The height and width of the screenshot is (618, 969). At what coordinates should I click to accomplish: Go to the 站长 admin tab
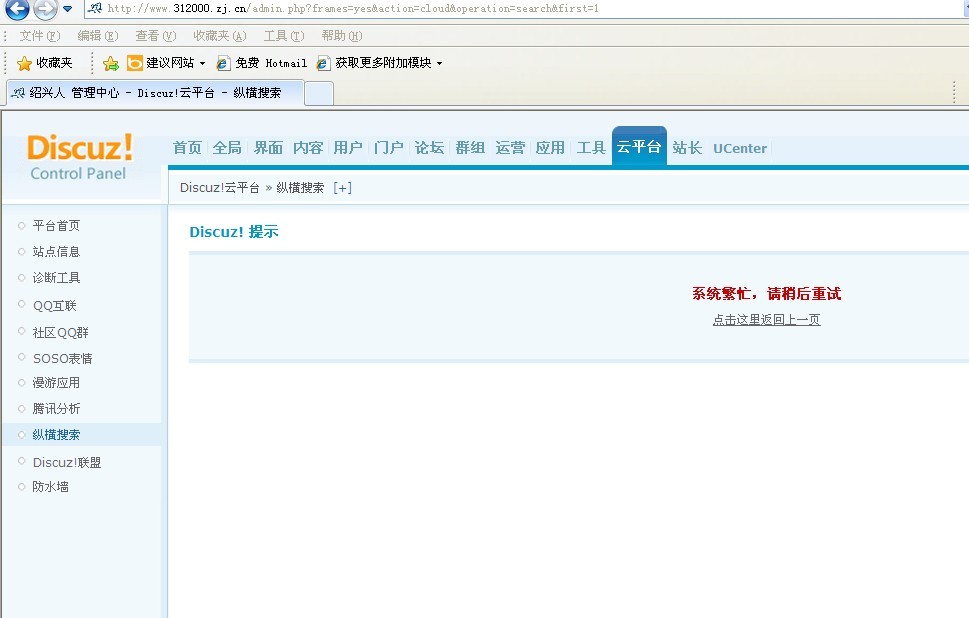[687, 148]
